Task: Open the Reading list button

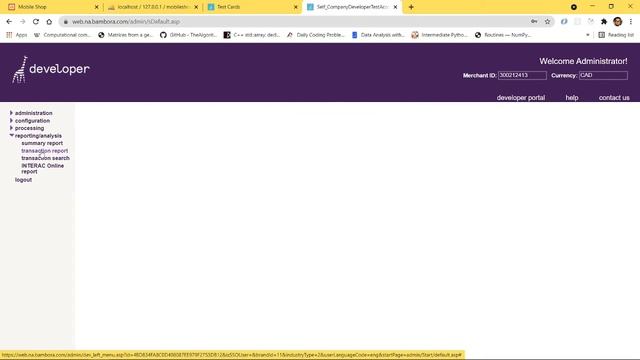Action: tap(616, 35)
